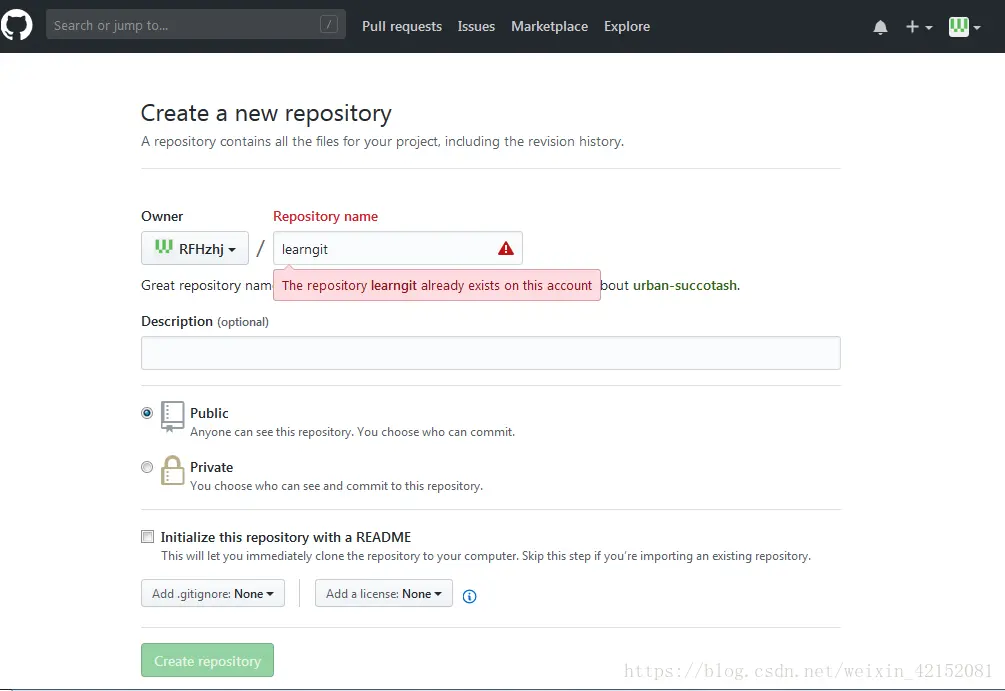Open the notifications bell icon
This screenshot has width=1005, height=691.
point(881,27)
